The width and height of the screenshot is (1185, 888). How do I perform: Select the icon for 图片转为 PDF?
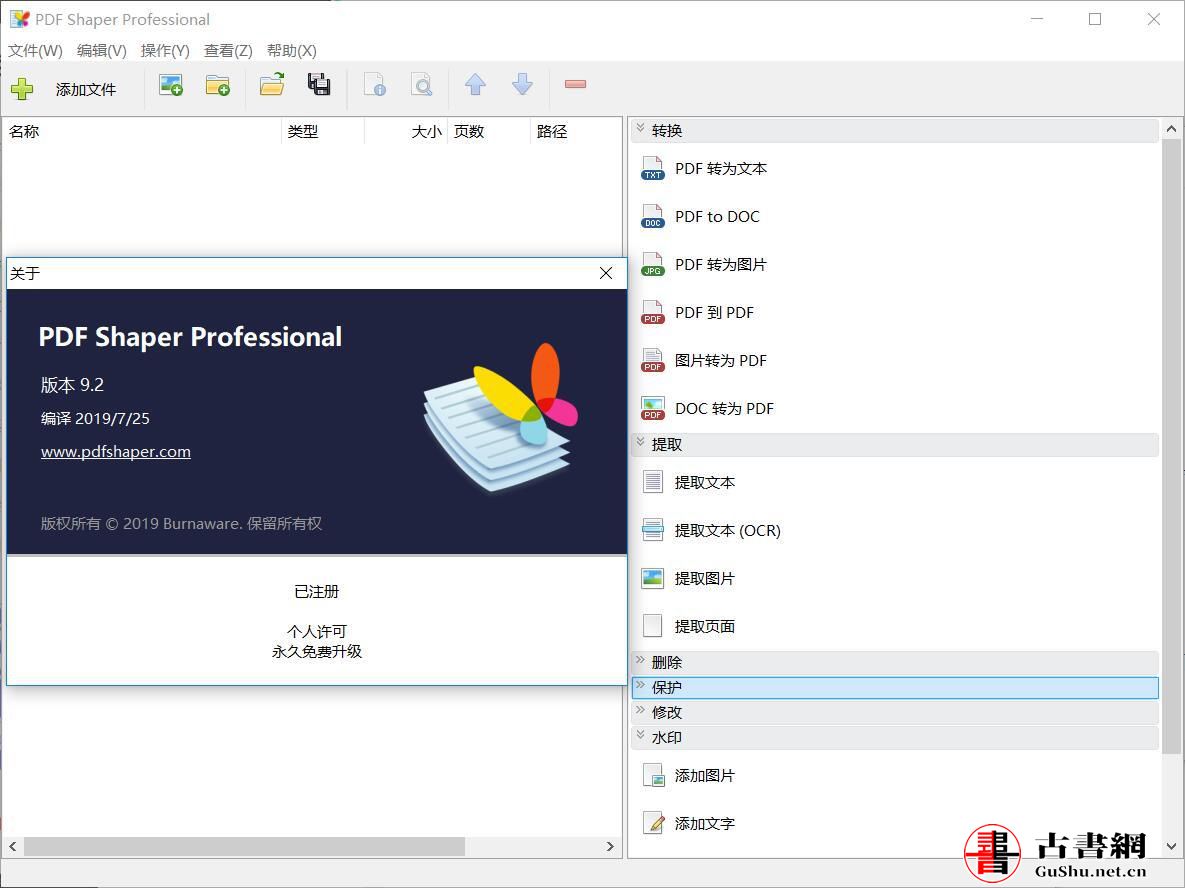pos(652,360)
